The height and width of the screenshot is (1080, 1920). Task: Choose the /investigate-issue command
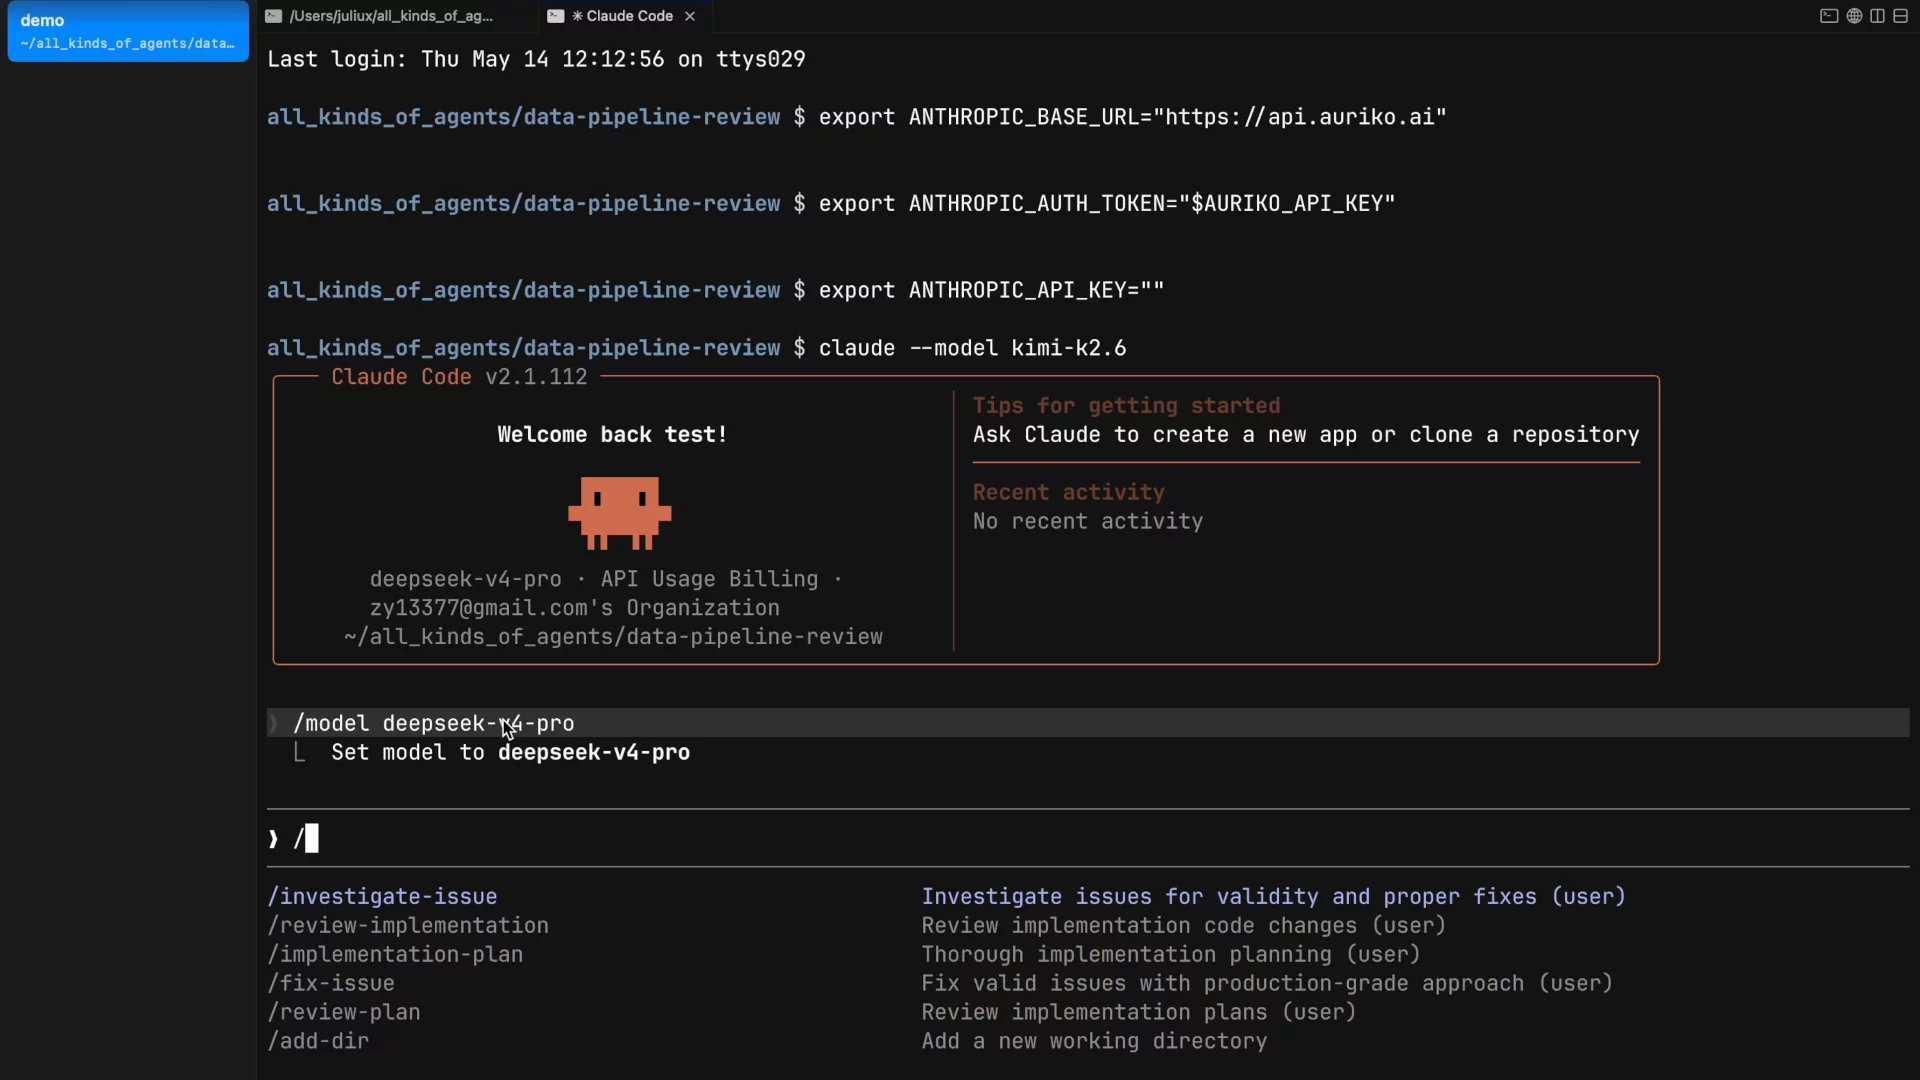coord(382,897)
